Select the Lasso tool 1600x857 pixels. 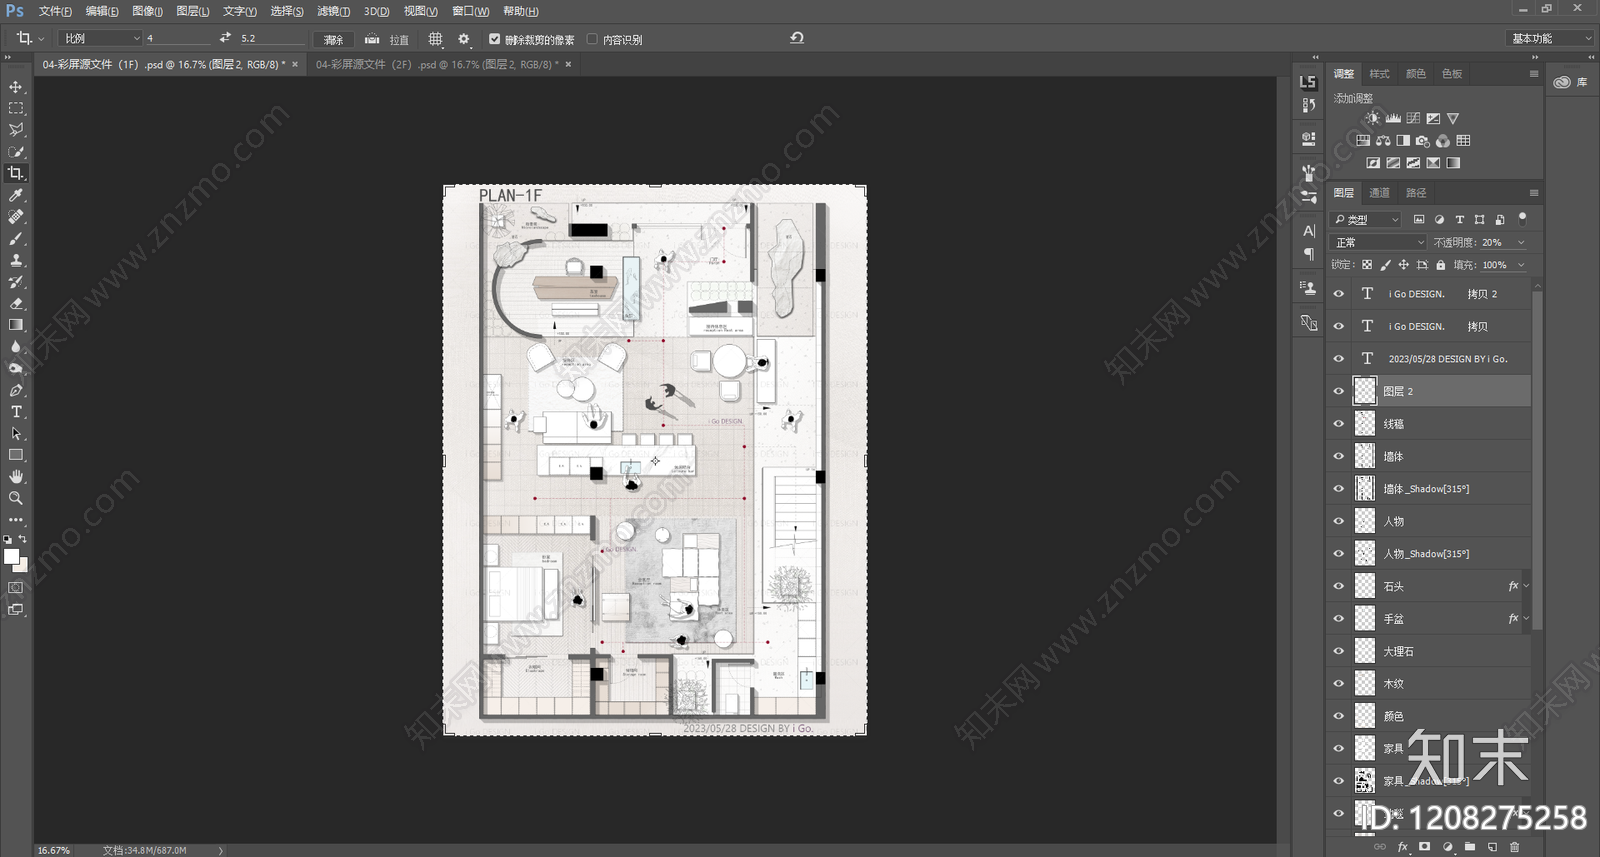(x=16, y=130)
